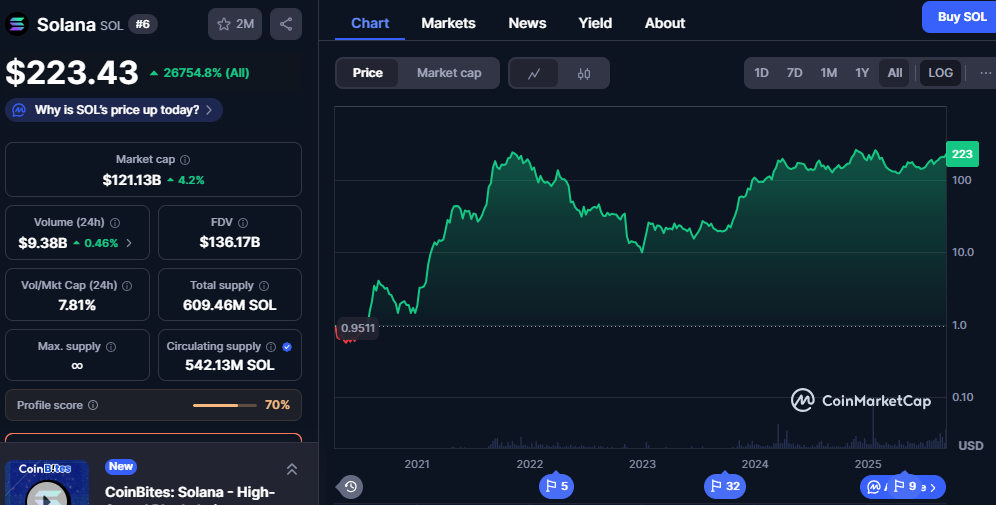The width and height of the screenshot is (996, 505).
Task: Click the $136.17B FDV value
Action: click(230, 242)
